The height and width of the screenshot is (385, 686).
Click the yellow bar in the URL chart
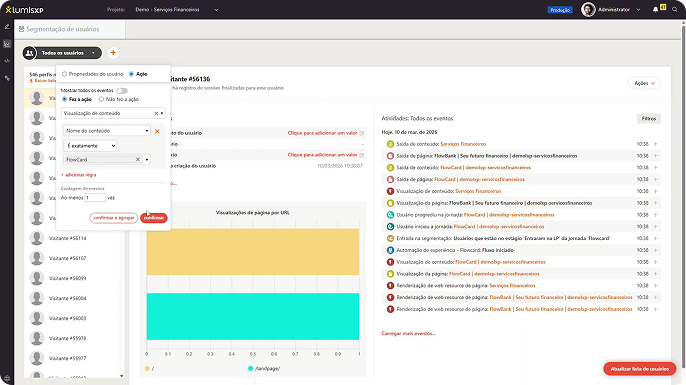[x=253, y=252]
